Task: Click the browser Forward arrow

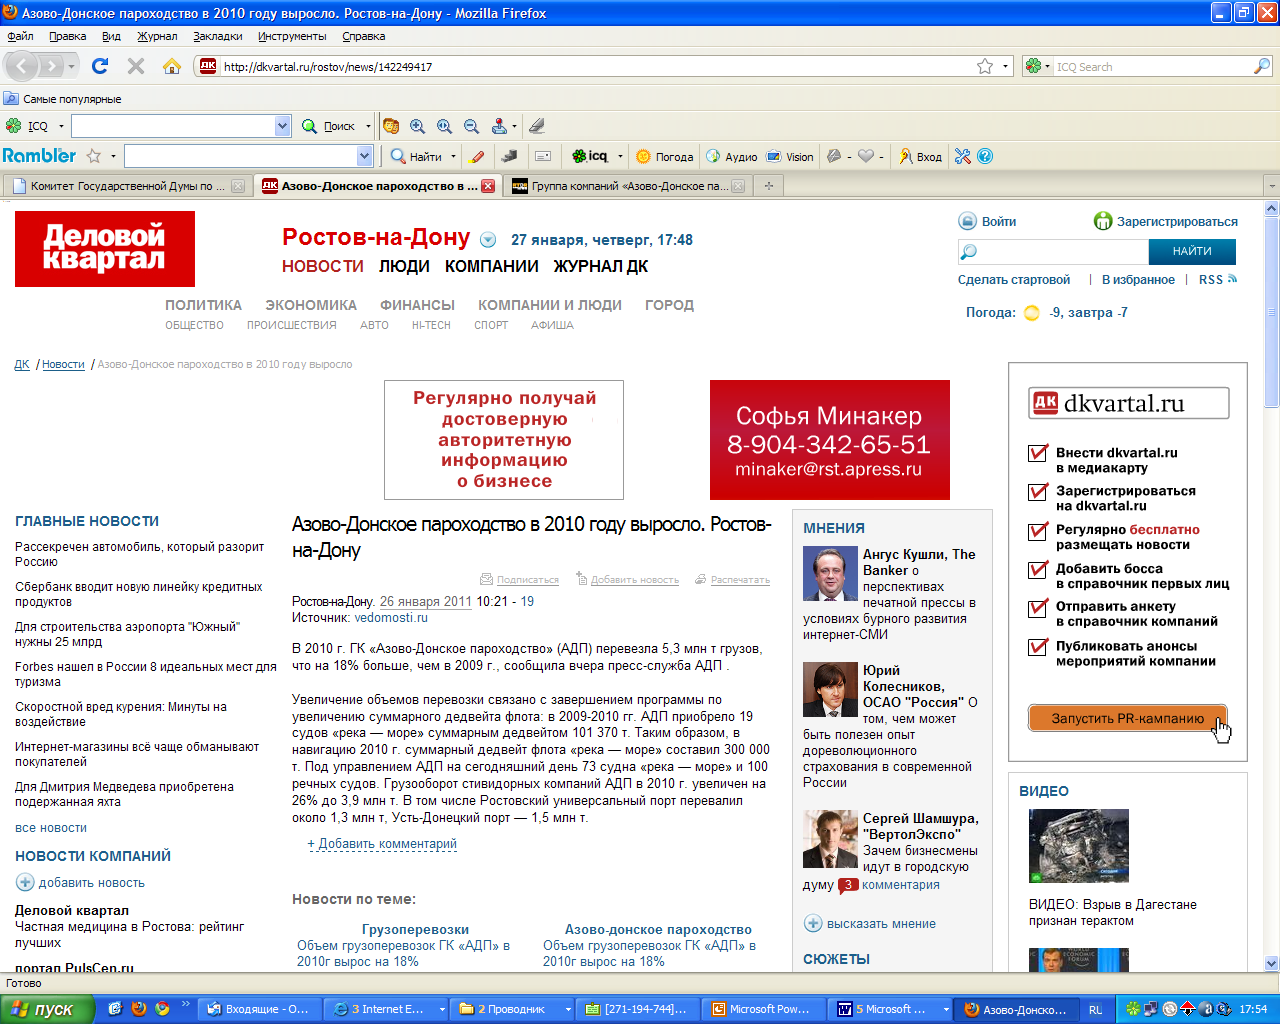Action: [x=52, y=66]
